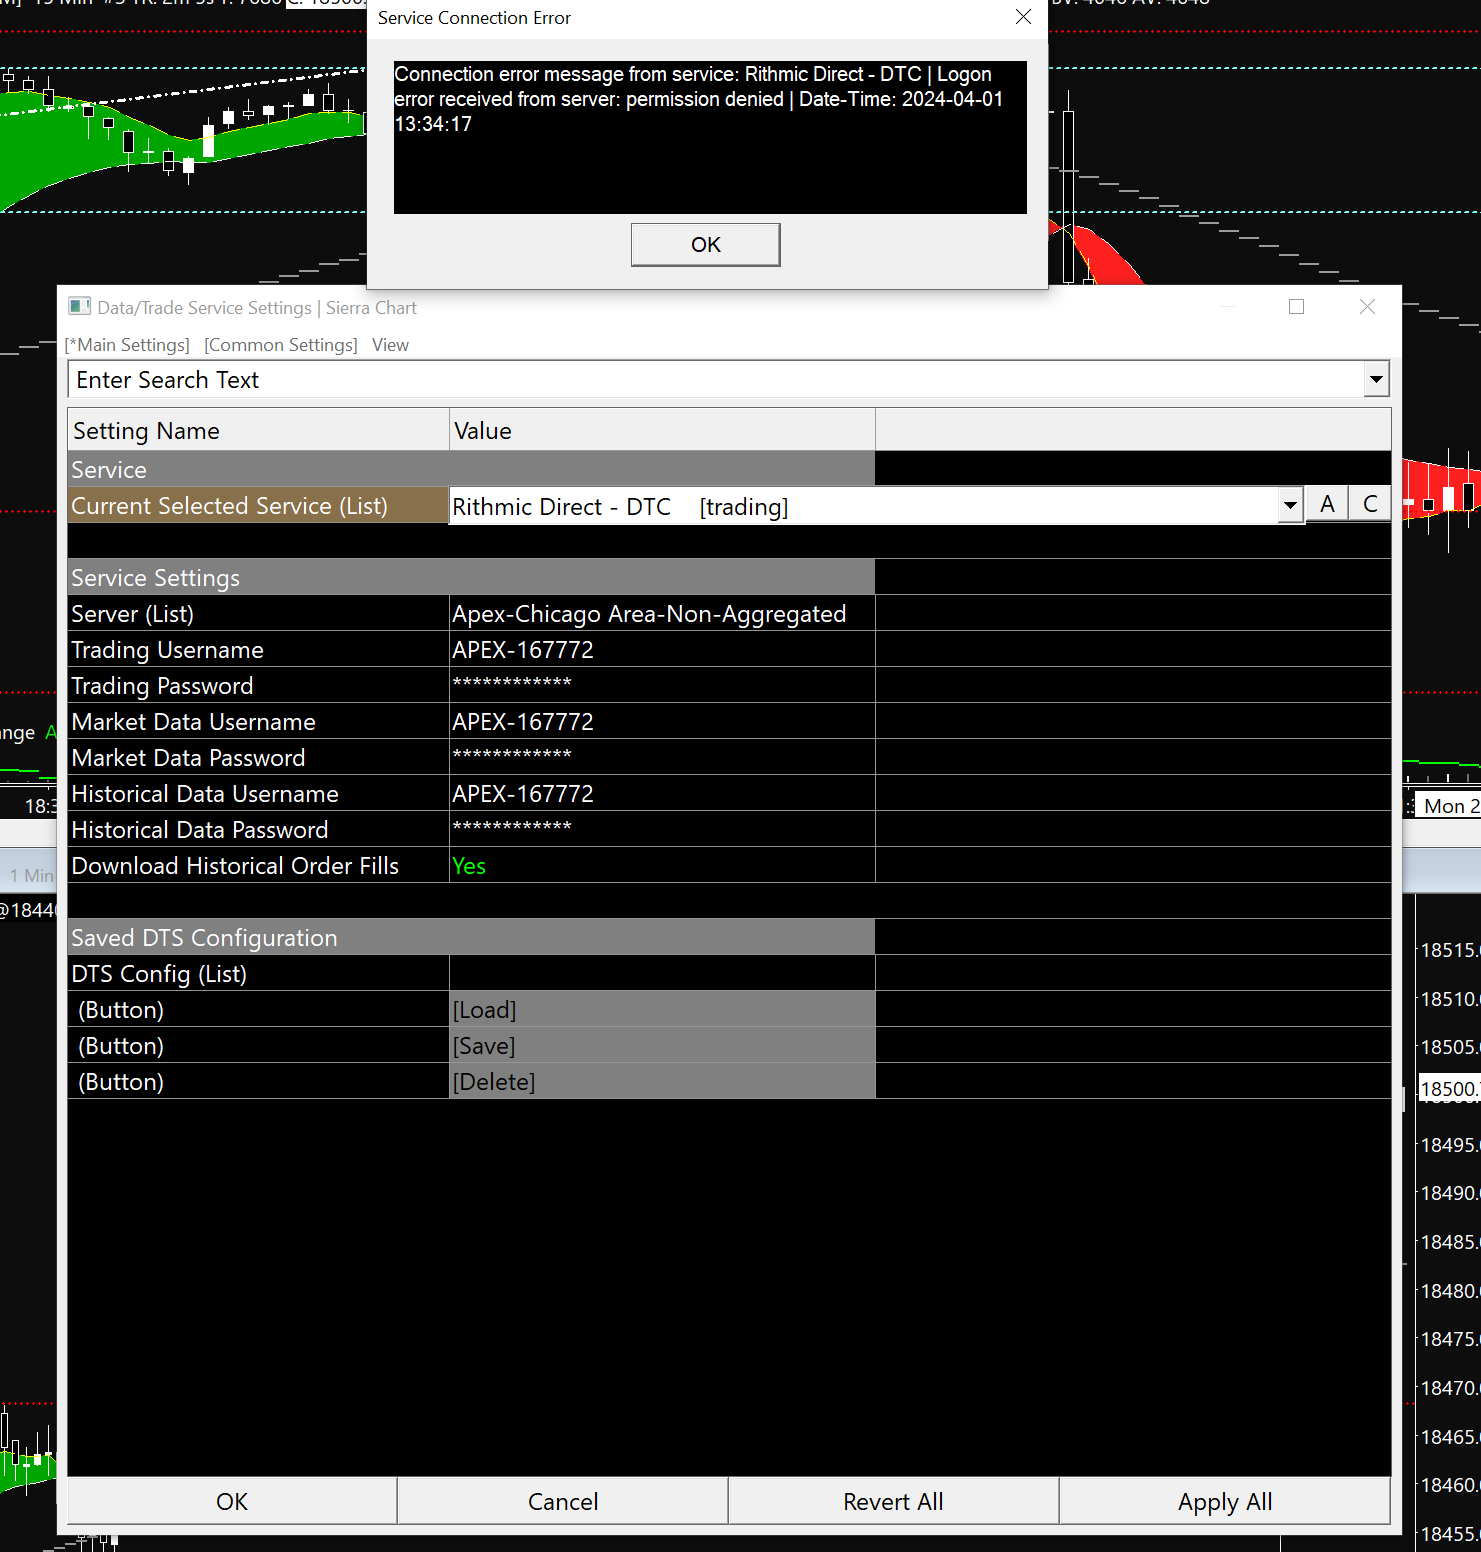Open the Main Settings menu

[x=127, y=345]
